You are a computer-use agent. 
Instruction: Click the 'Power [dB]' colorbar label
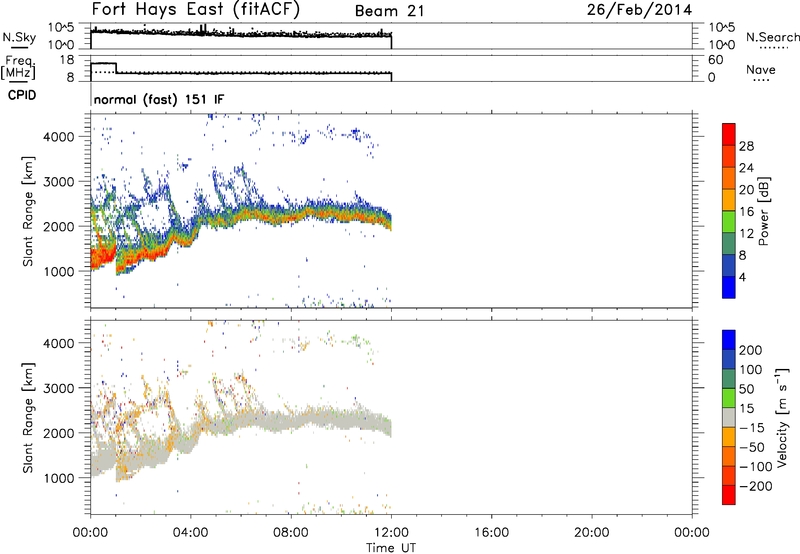pos(764,211)
